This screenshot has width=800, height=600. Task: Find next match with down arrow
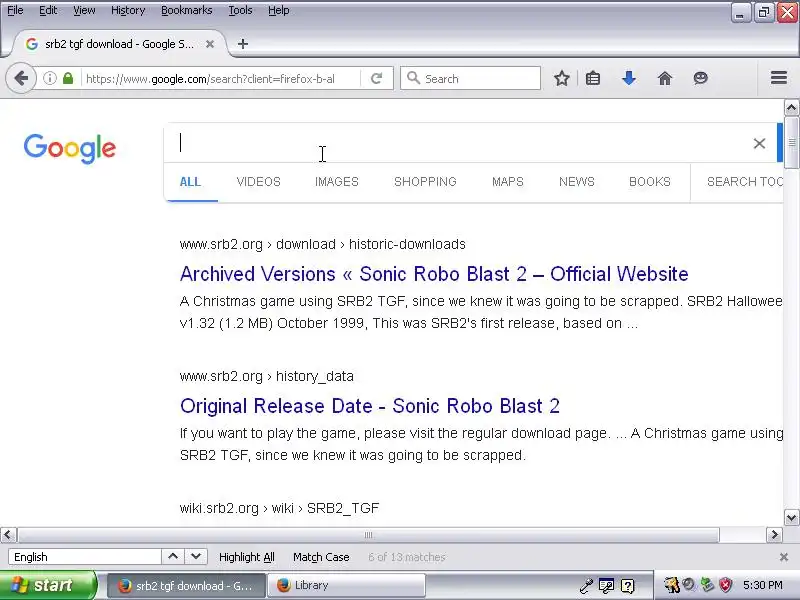(196, 557)
